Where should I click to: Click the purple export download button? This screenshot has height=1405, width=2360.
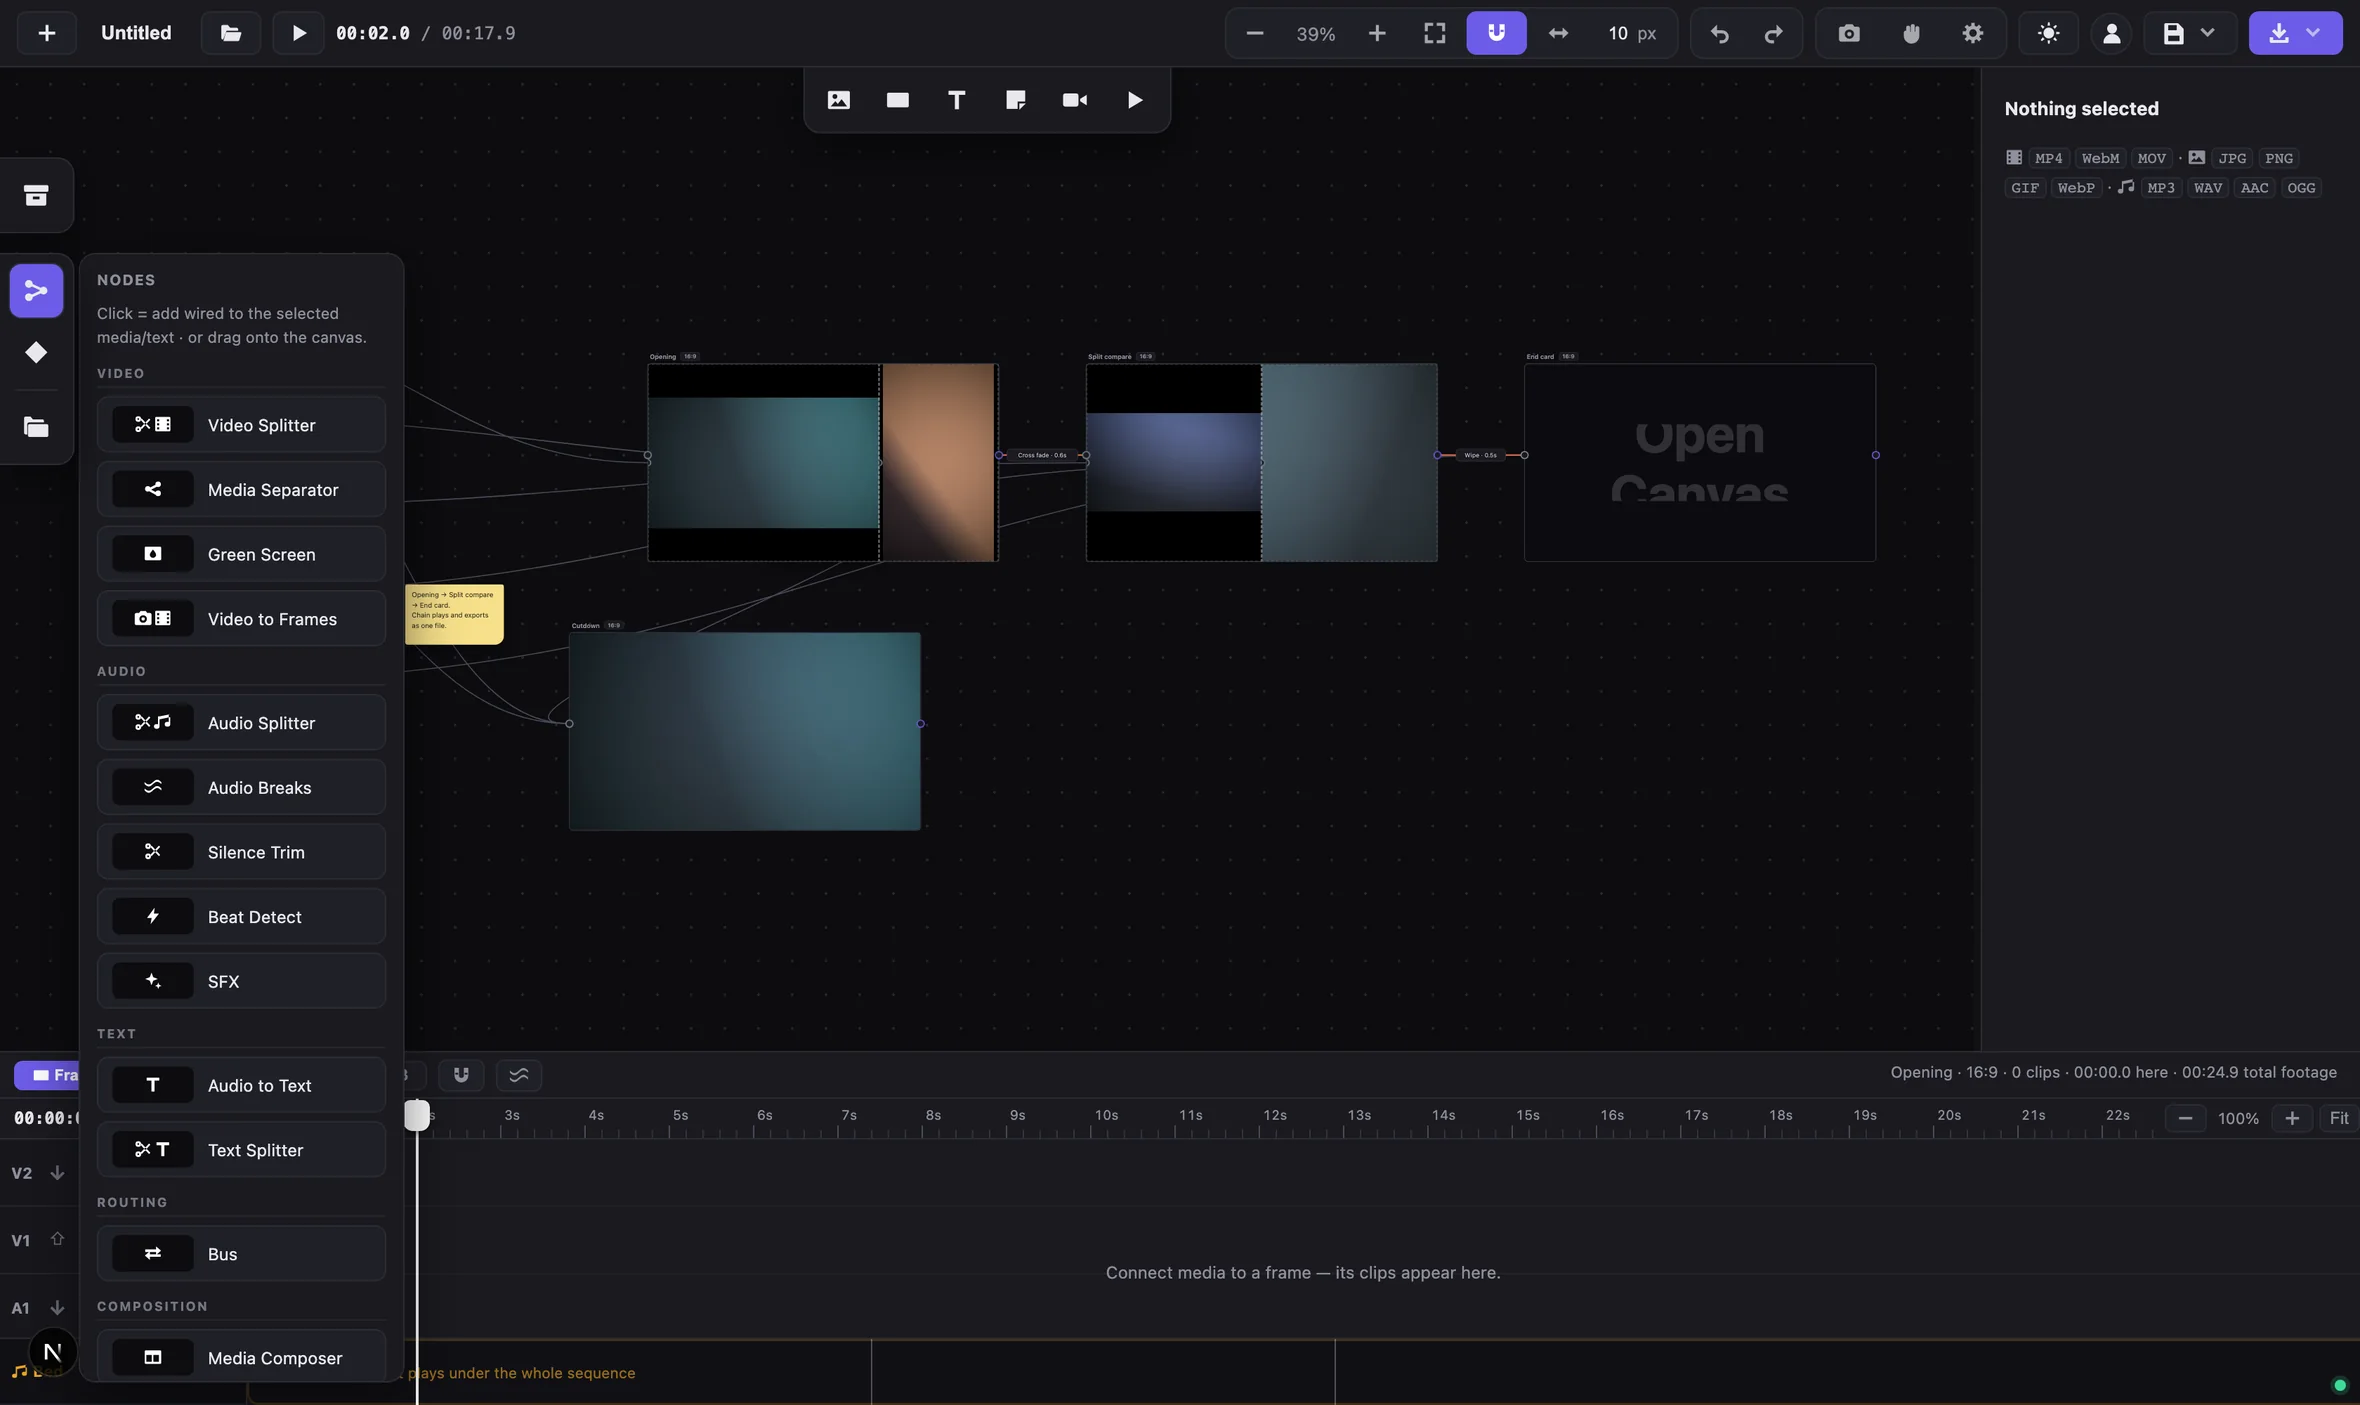coord(2279,33)
